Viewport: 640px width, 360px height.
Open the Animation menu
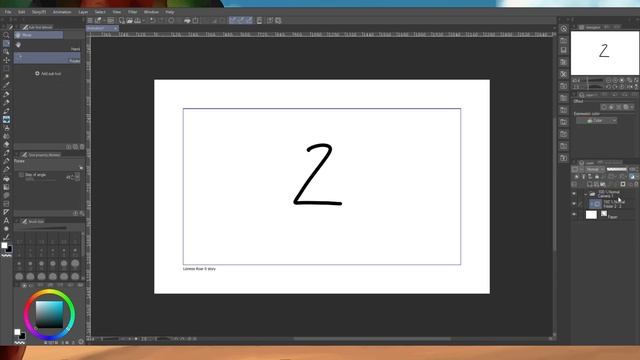coord(62,12)
